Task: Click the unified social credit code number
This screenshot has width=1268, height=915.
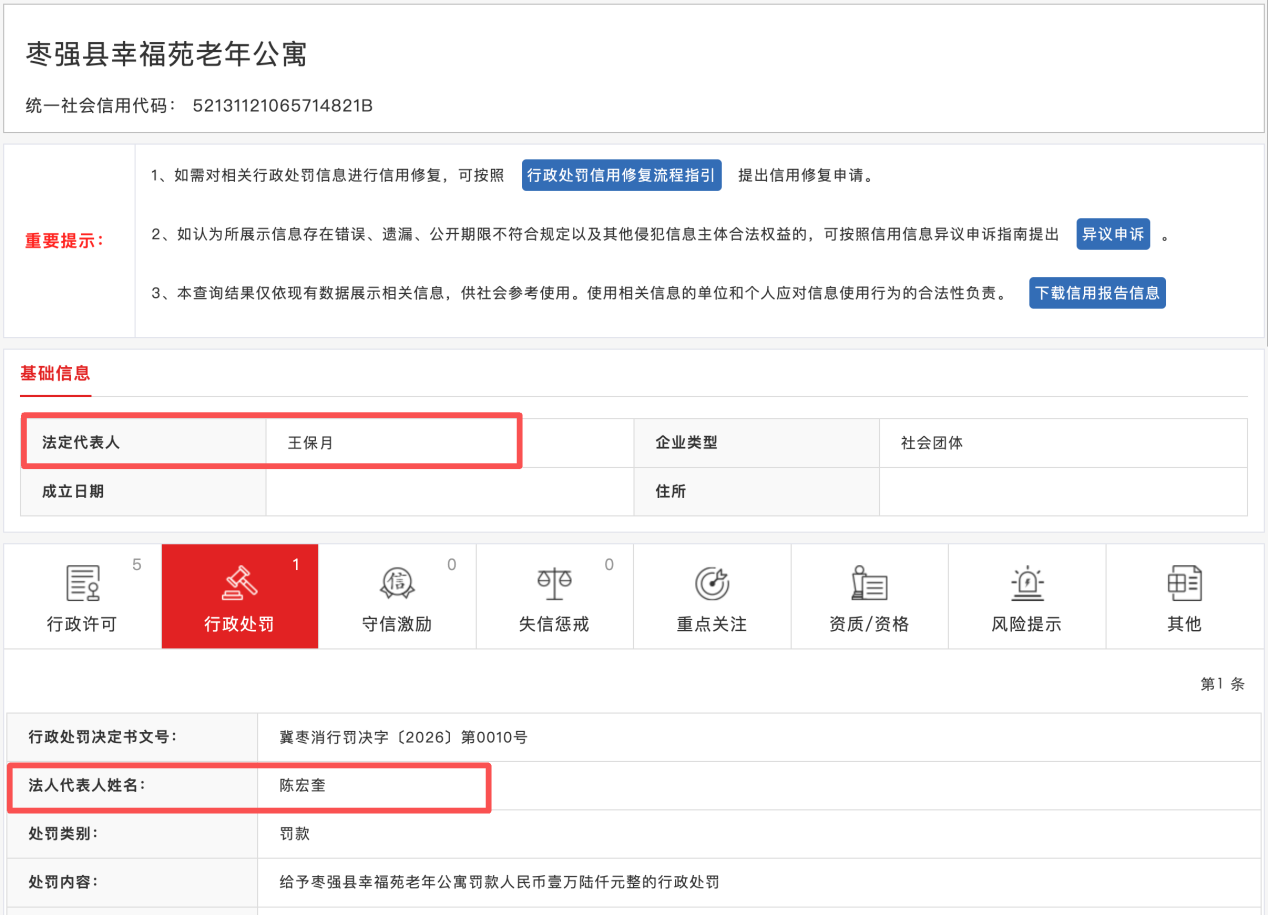Action: pos(282,105)
